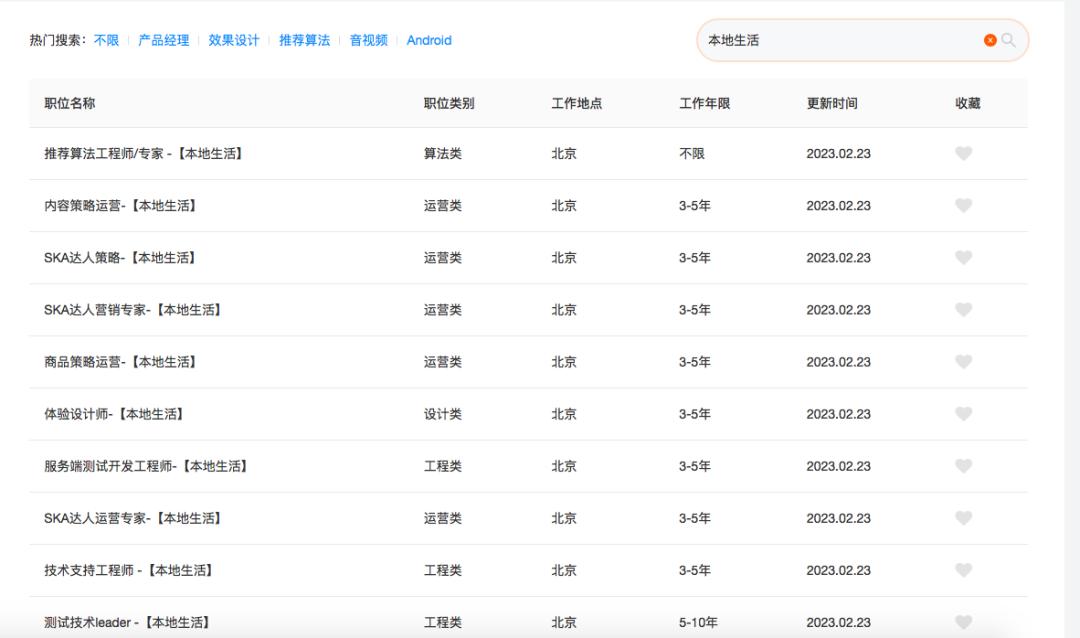Toggle favorite on SKA达人营销专家 row
The image size is (1080, 638).
[964, 309]
